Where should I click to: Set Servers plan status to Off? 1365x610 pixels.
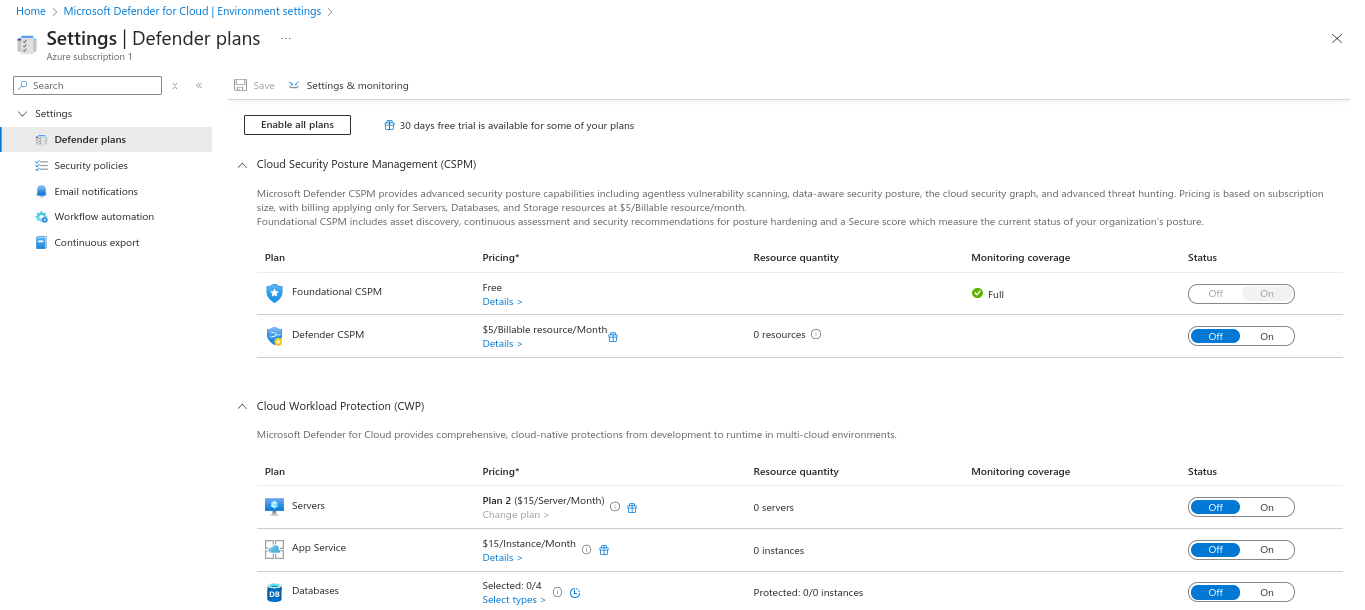1215,507
